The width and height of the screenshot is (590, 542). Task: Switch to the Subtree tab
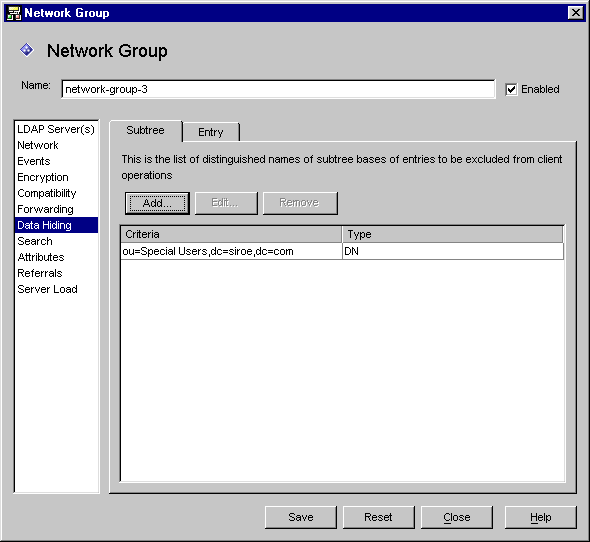click(x=146, y=131)
